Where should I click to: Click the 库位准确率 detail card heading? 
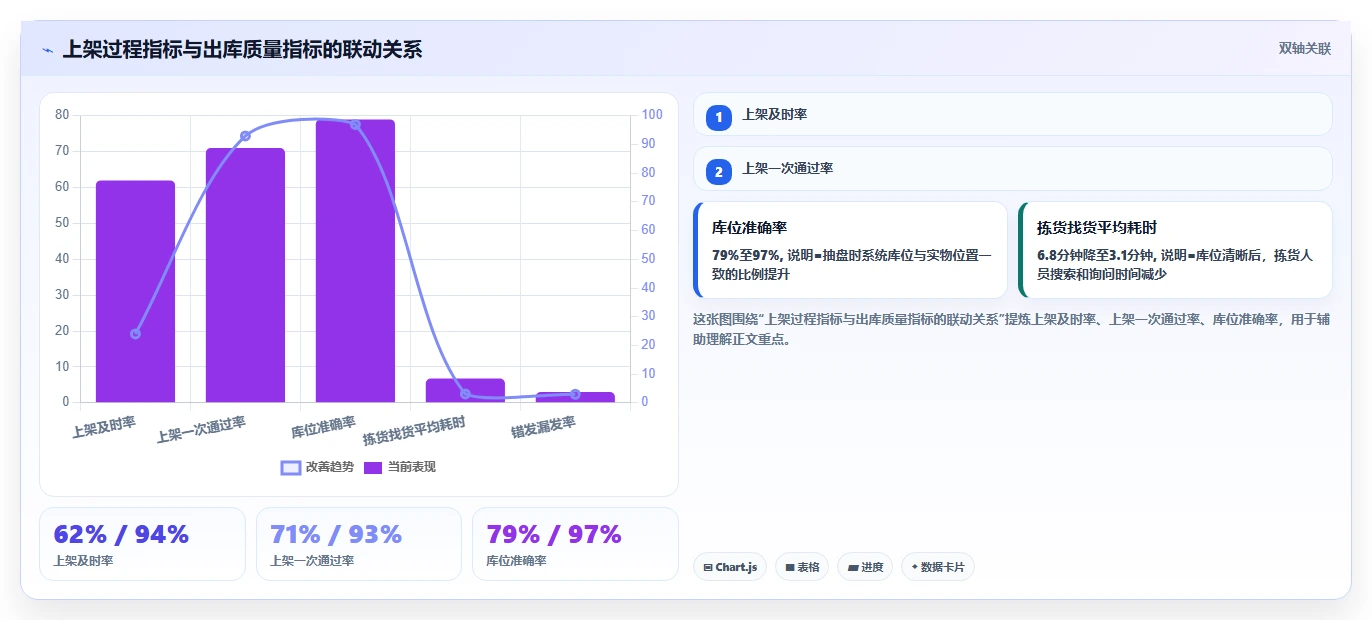749,228
